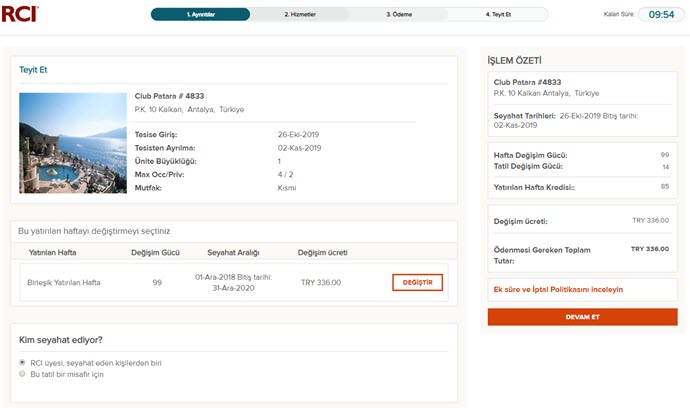Click Club Patara # 4833 resort title
Image resolution: width=690 pixels, height=408 pixels.
click(x=169, y=96)
